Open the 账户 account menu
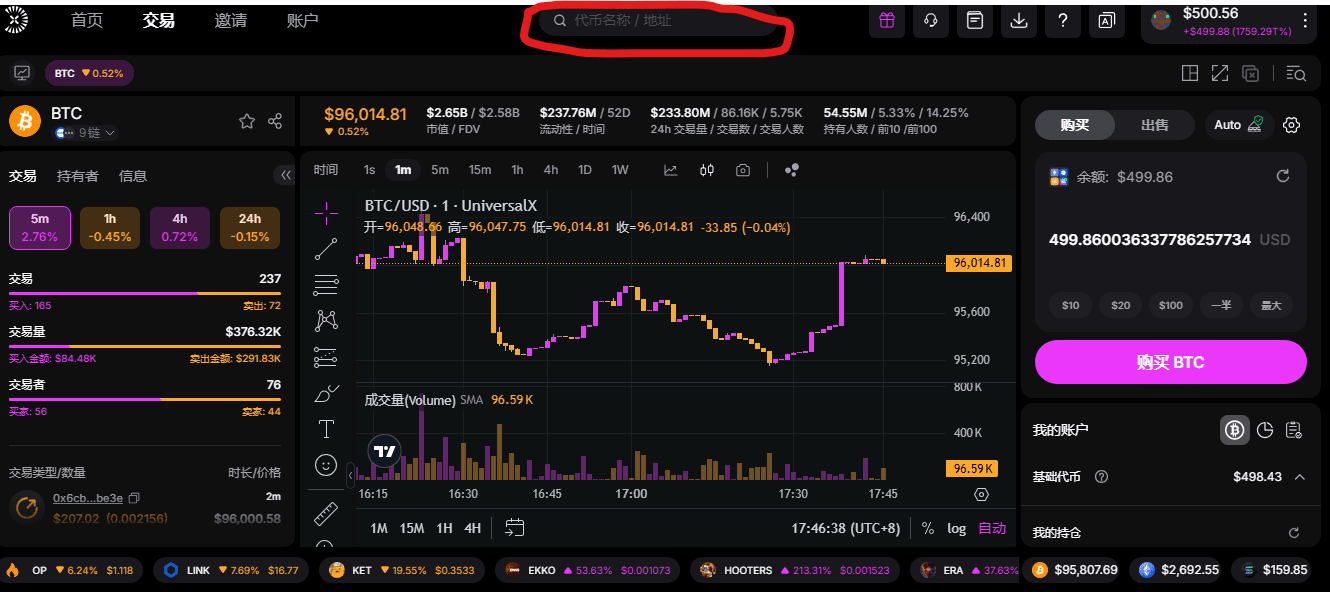 pos(302,20)
